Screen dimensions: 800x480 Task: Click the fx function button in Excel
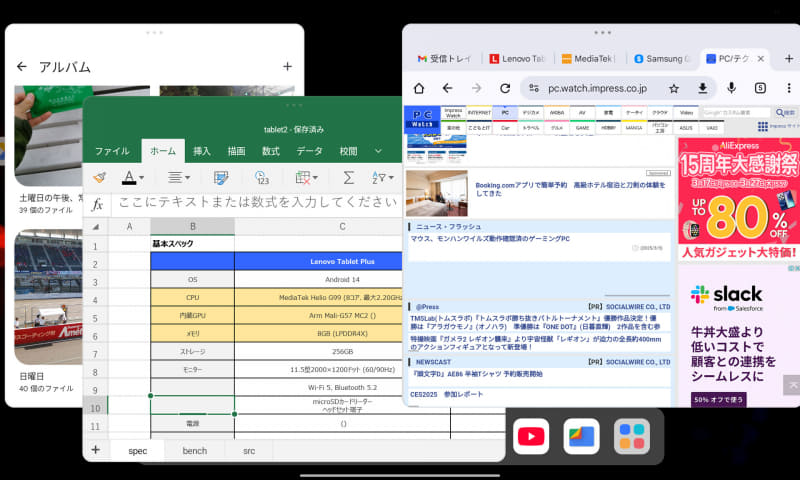97,204
